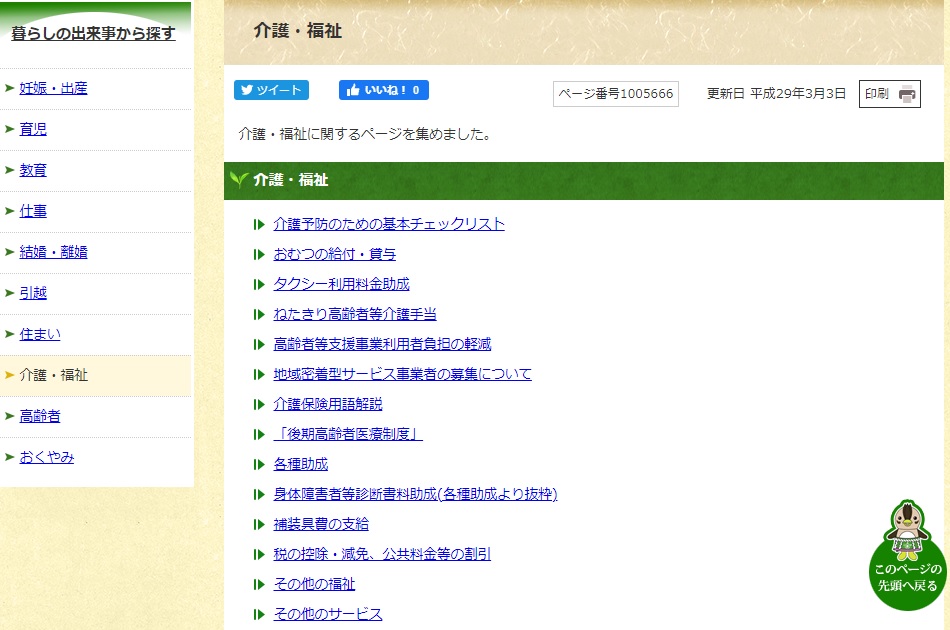Screen dimensions: 950x630
Task: Click the green arrow beside 仕事
Action: (10, 211)
